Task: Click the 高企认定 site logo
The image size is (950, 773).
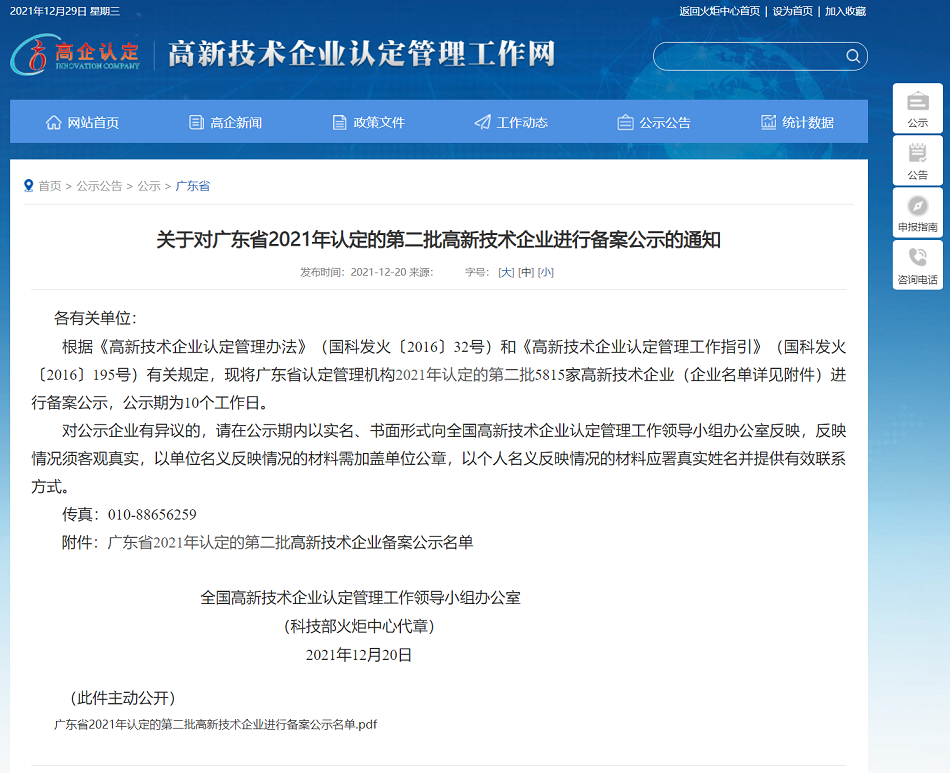Action: pos(76,55)
